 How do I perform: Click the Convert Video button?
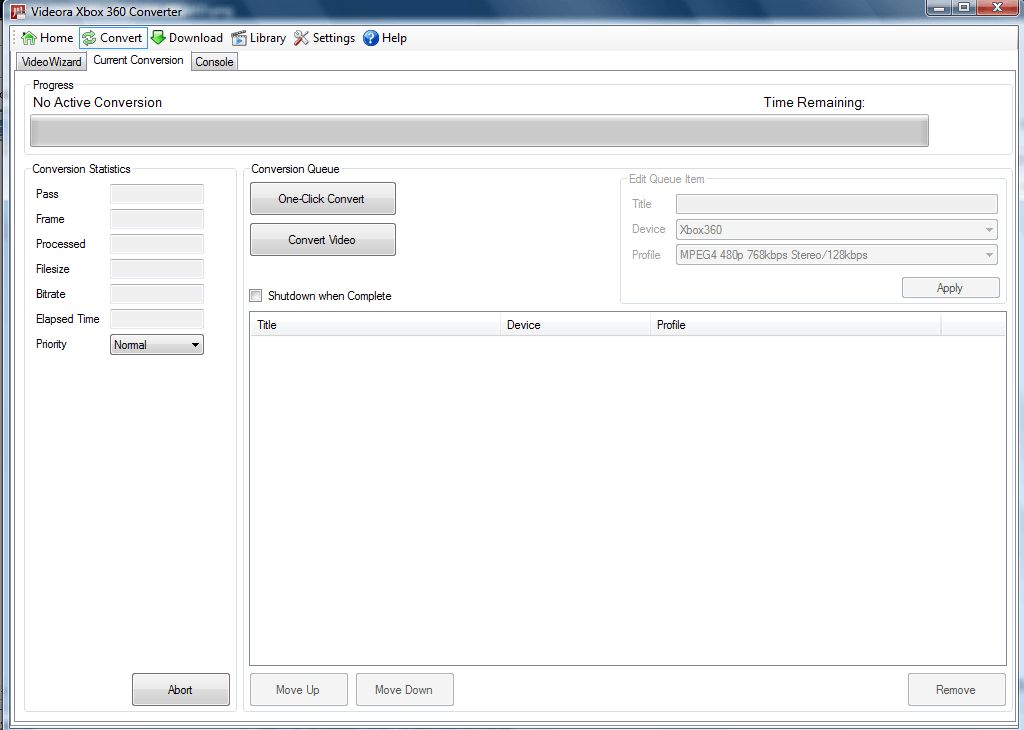tap(322, 239)
